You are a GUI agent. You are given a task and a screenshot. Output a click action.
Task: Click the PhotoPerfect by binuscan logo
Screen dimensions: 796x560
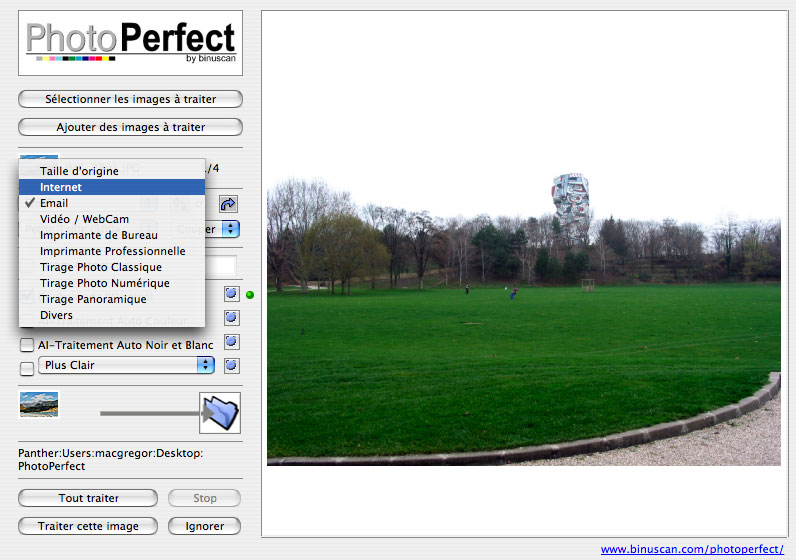[130, 43]
